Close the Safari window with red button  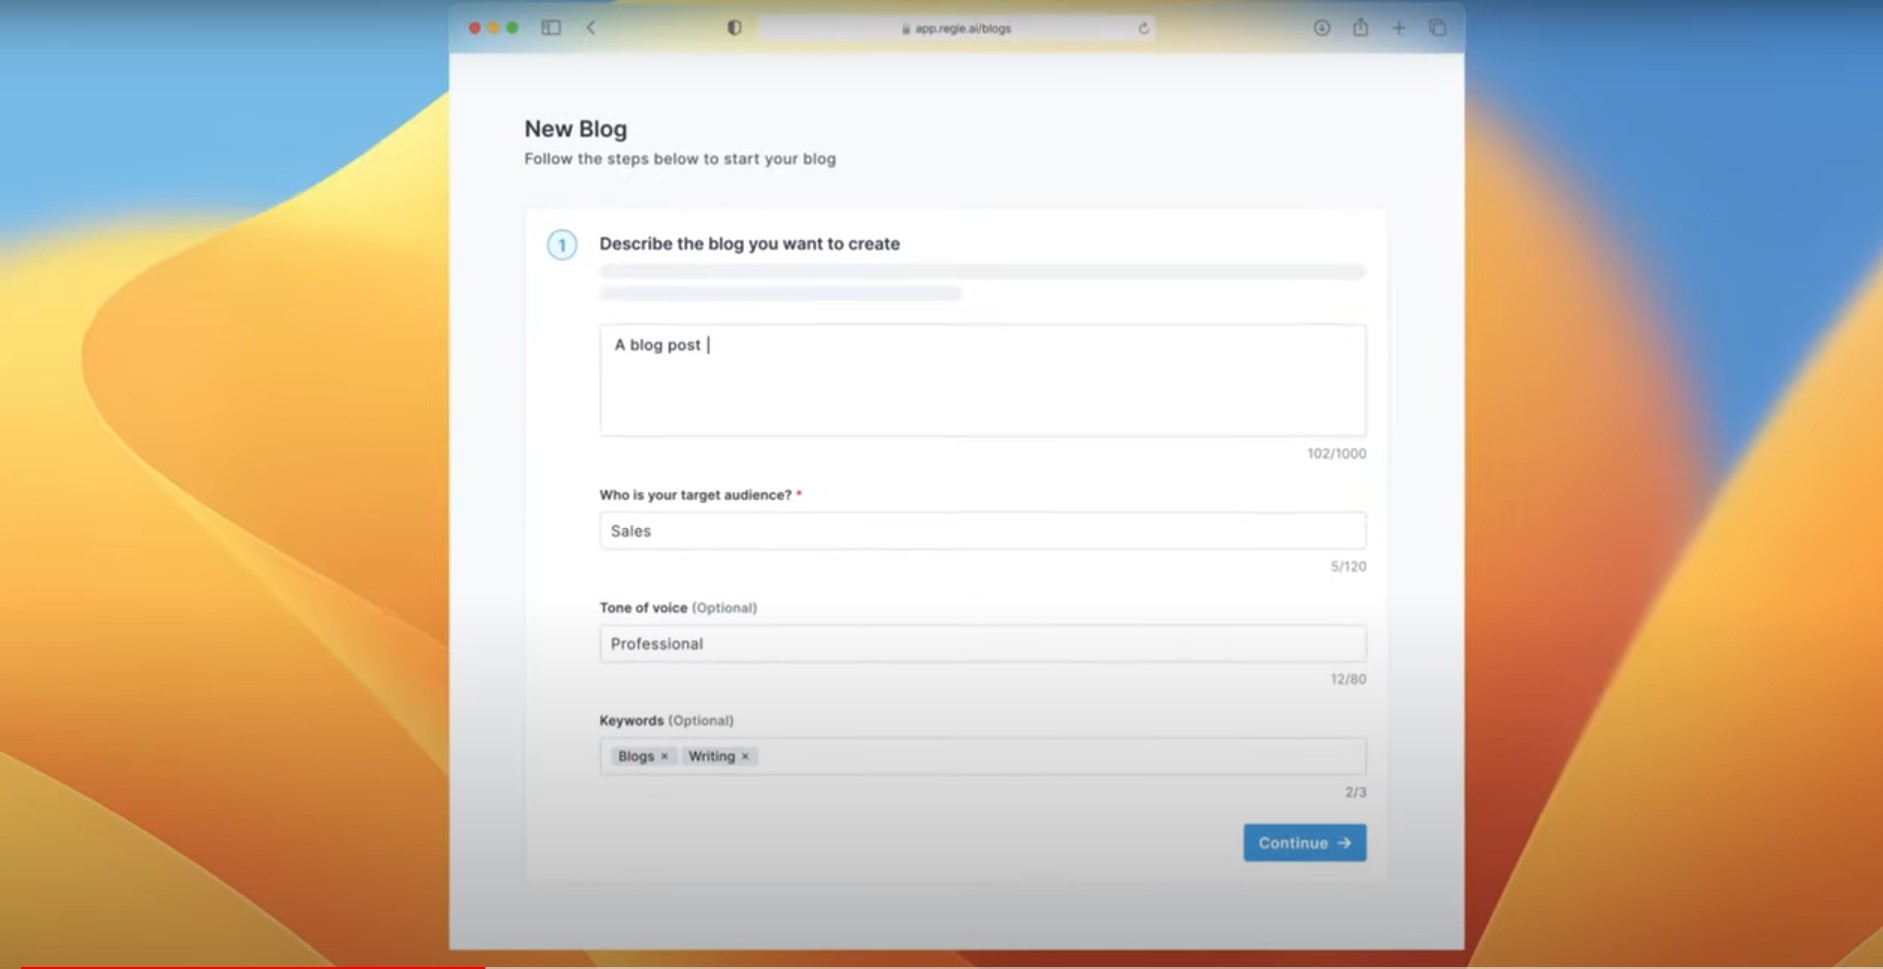tap(475, 28)
